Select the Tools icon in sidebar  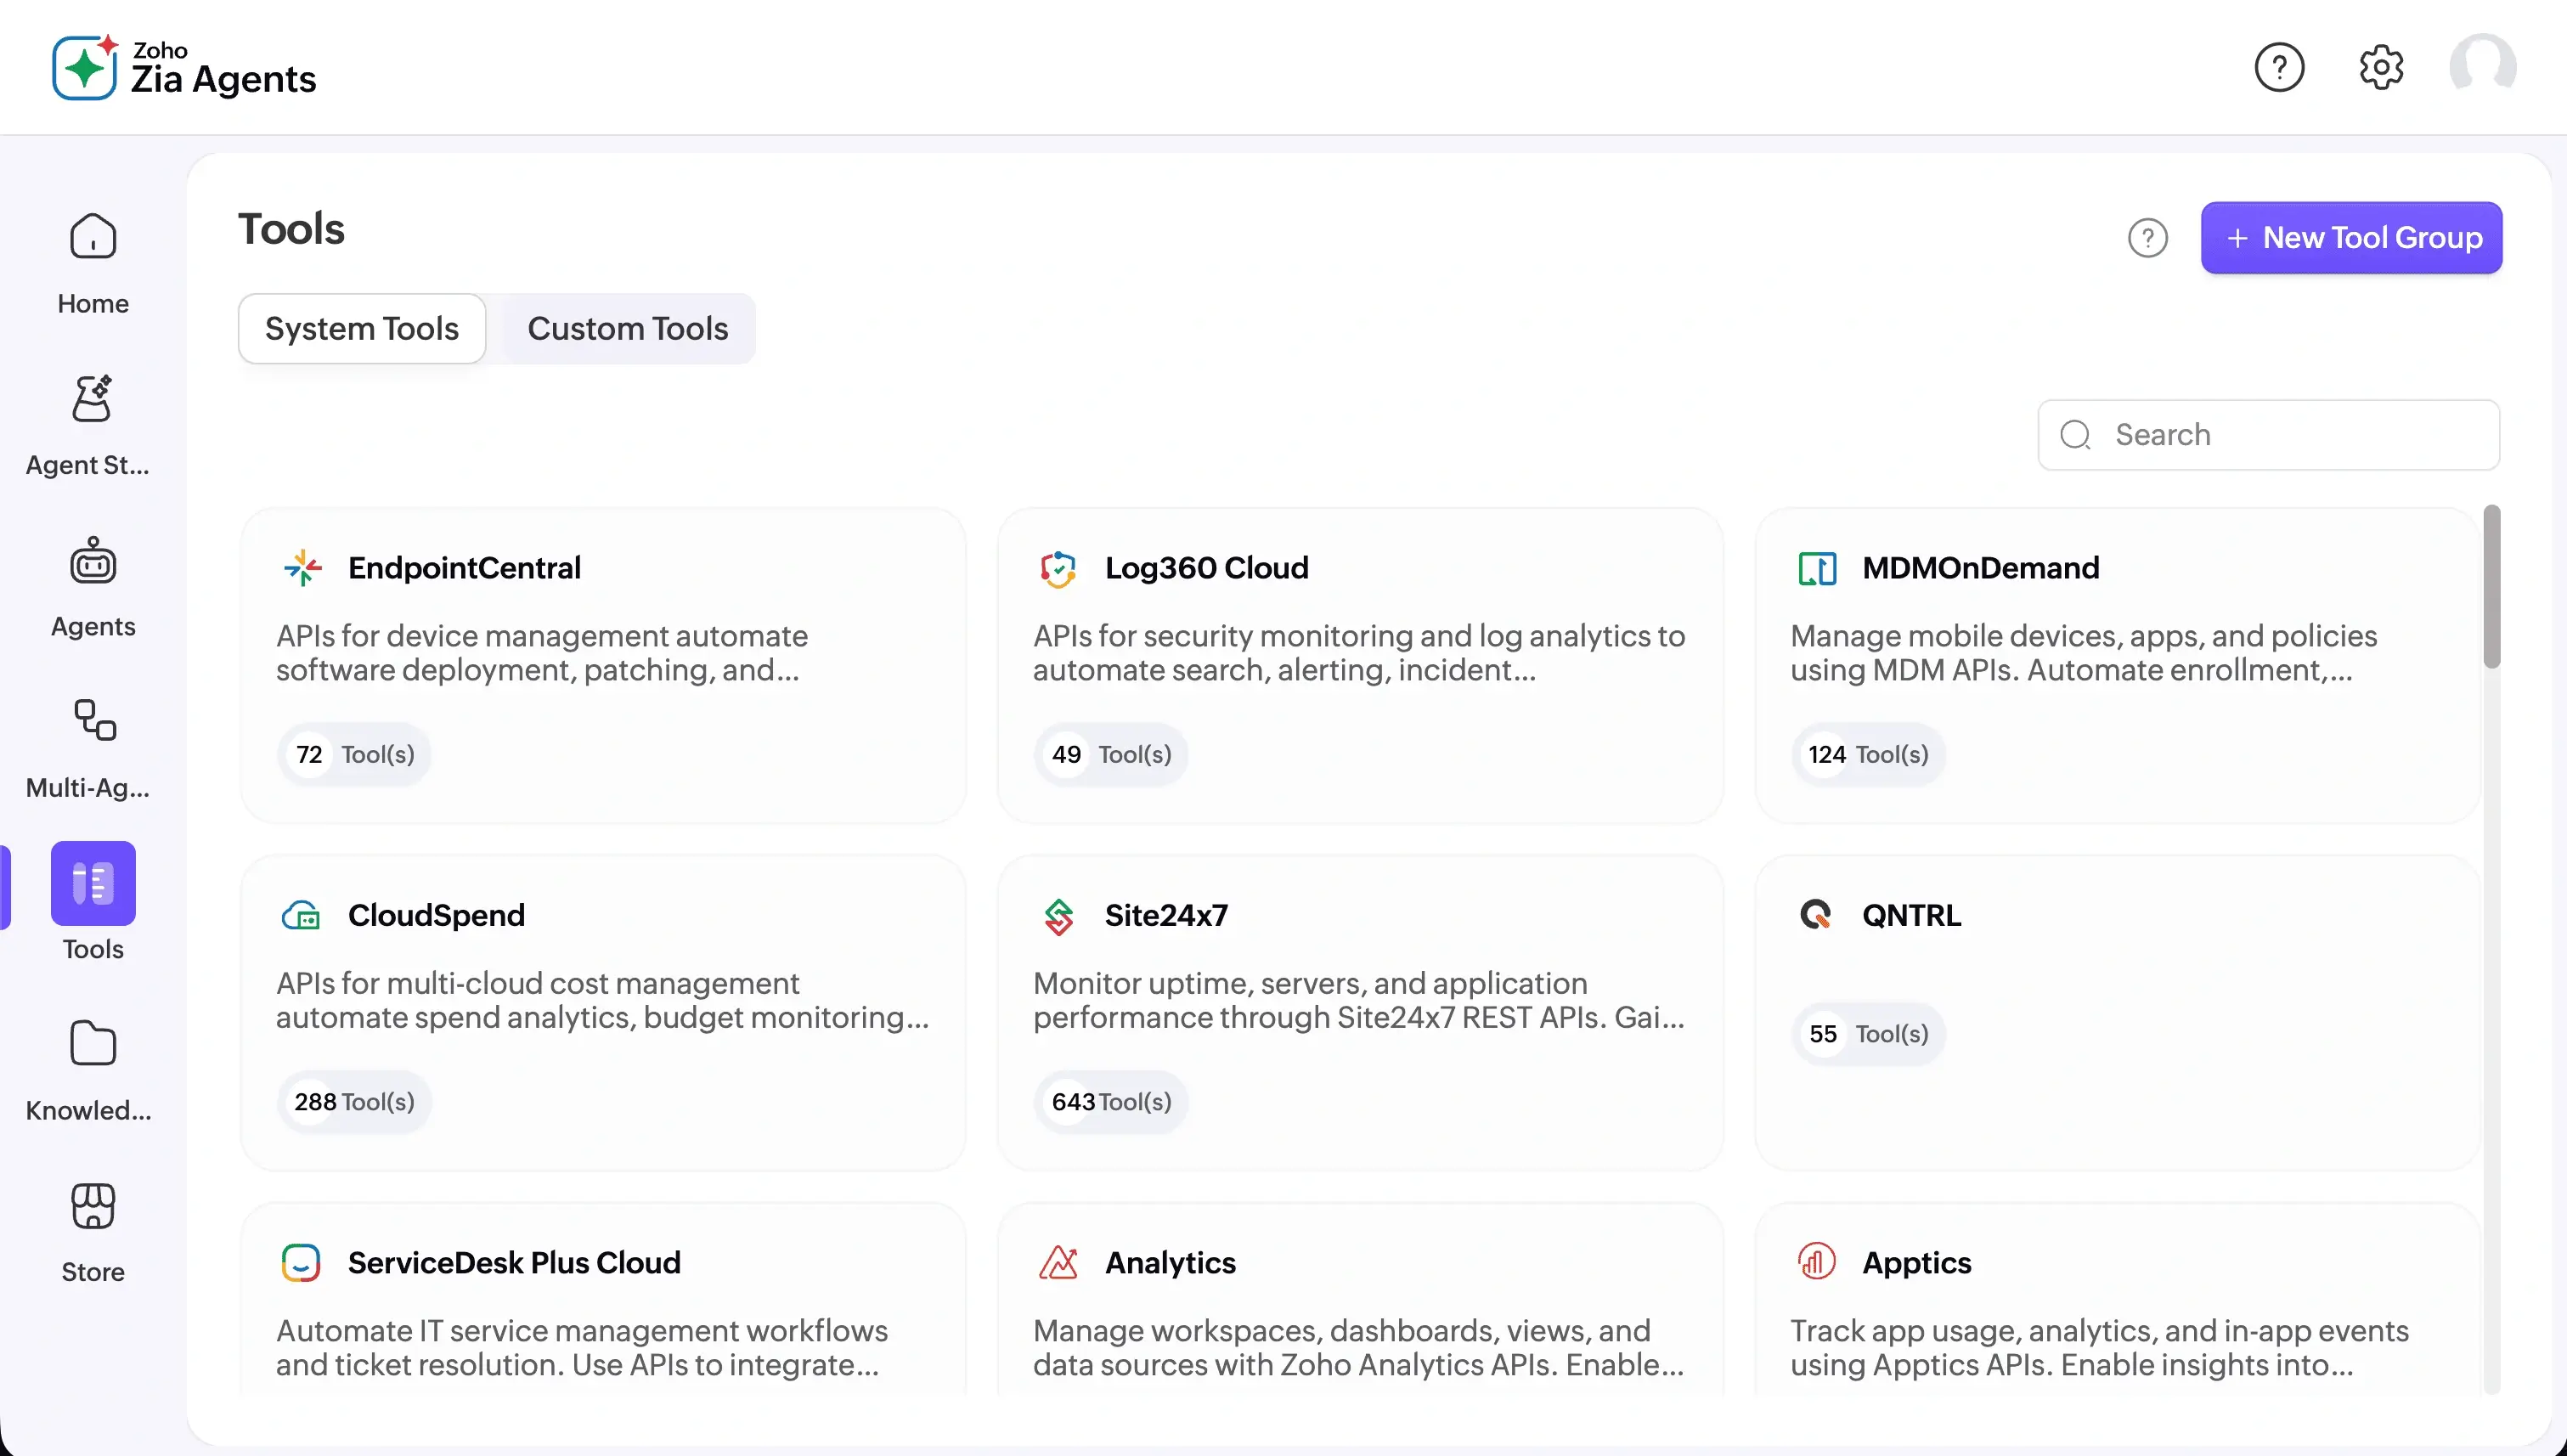[93, 883]
